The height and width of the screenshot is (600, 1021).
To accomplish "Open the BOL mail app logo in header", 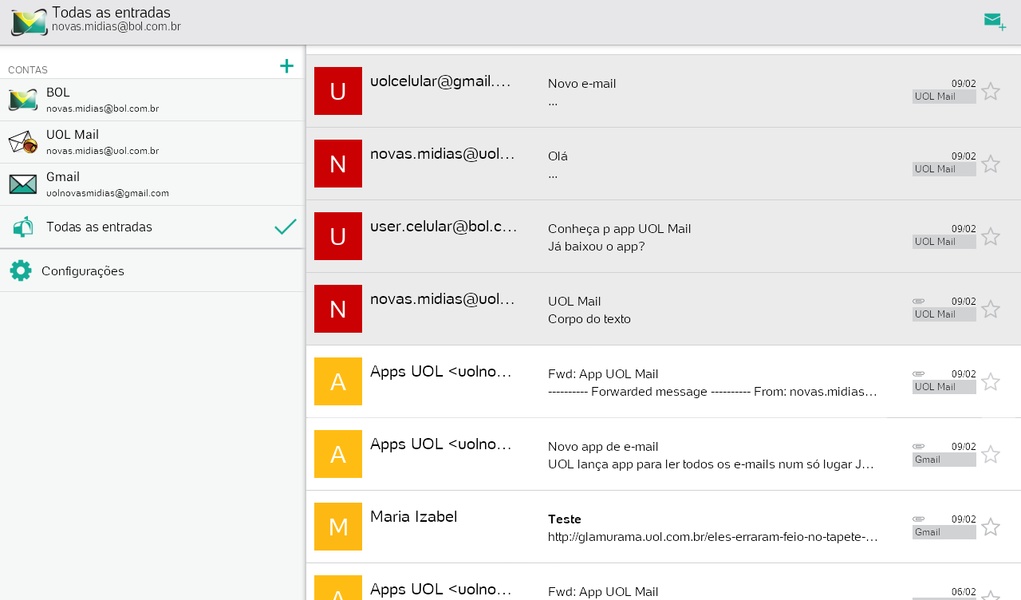I will 29,21.
